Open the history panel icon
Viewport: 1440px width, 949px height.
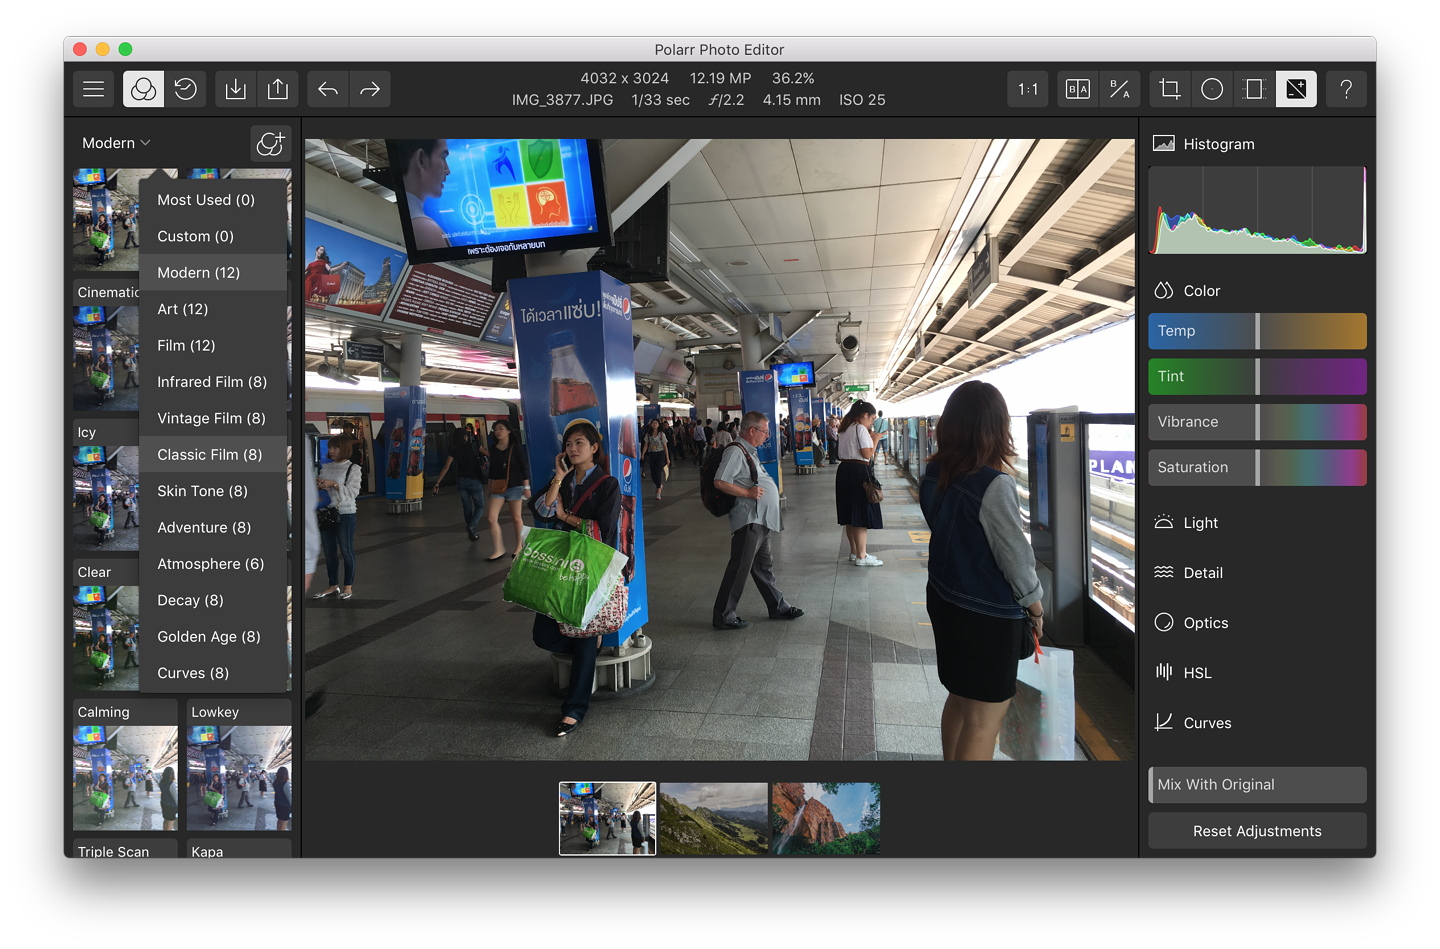tap(185, 89)
